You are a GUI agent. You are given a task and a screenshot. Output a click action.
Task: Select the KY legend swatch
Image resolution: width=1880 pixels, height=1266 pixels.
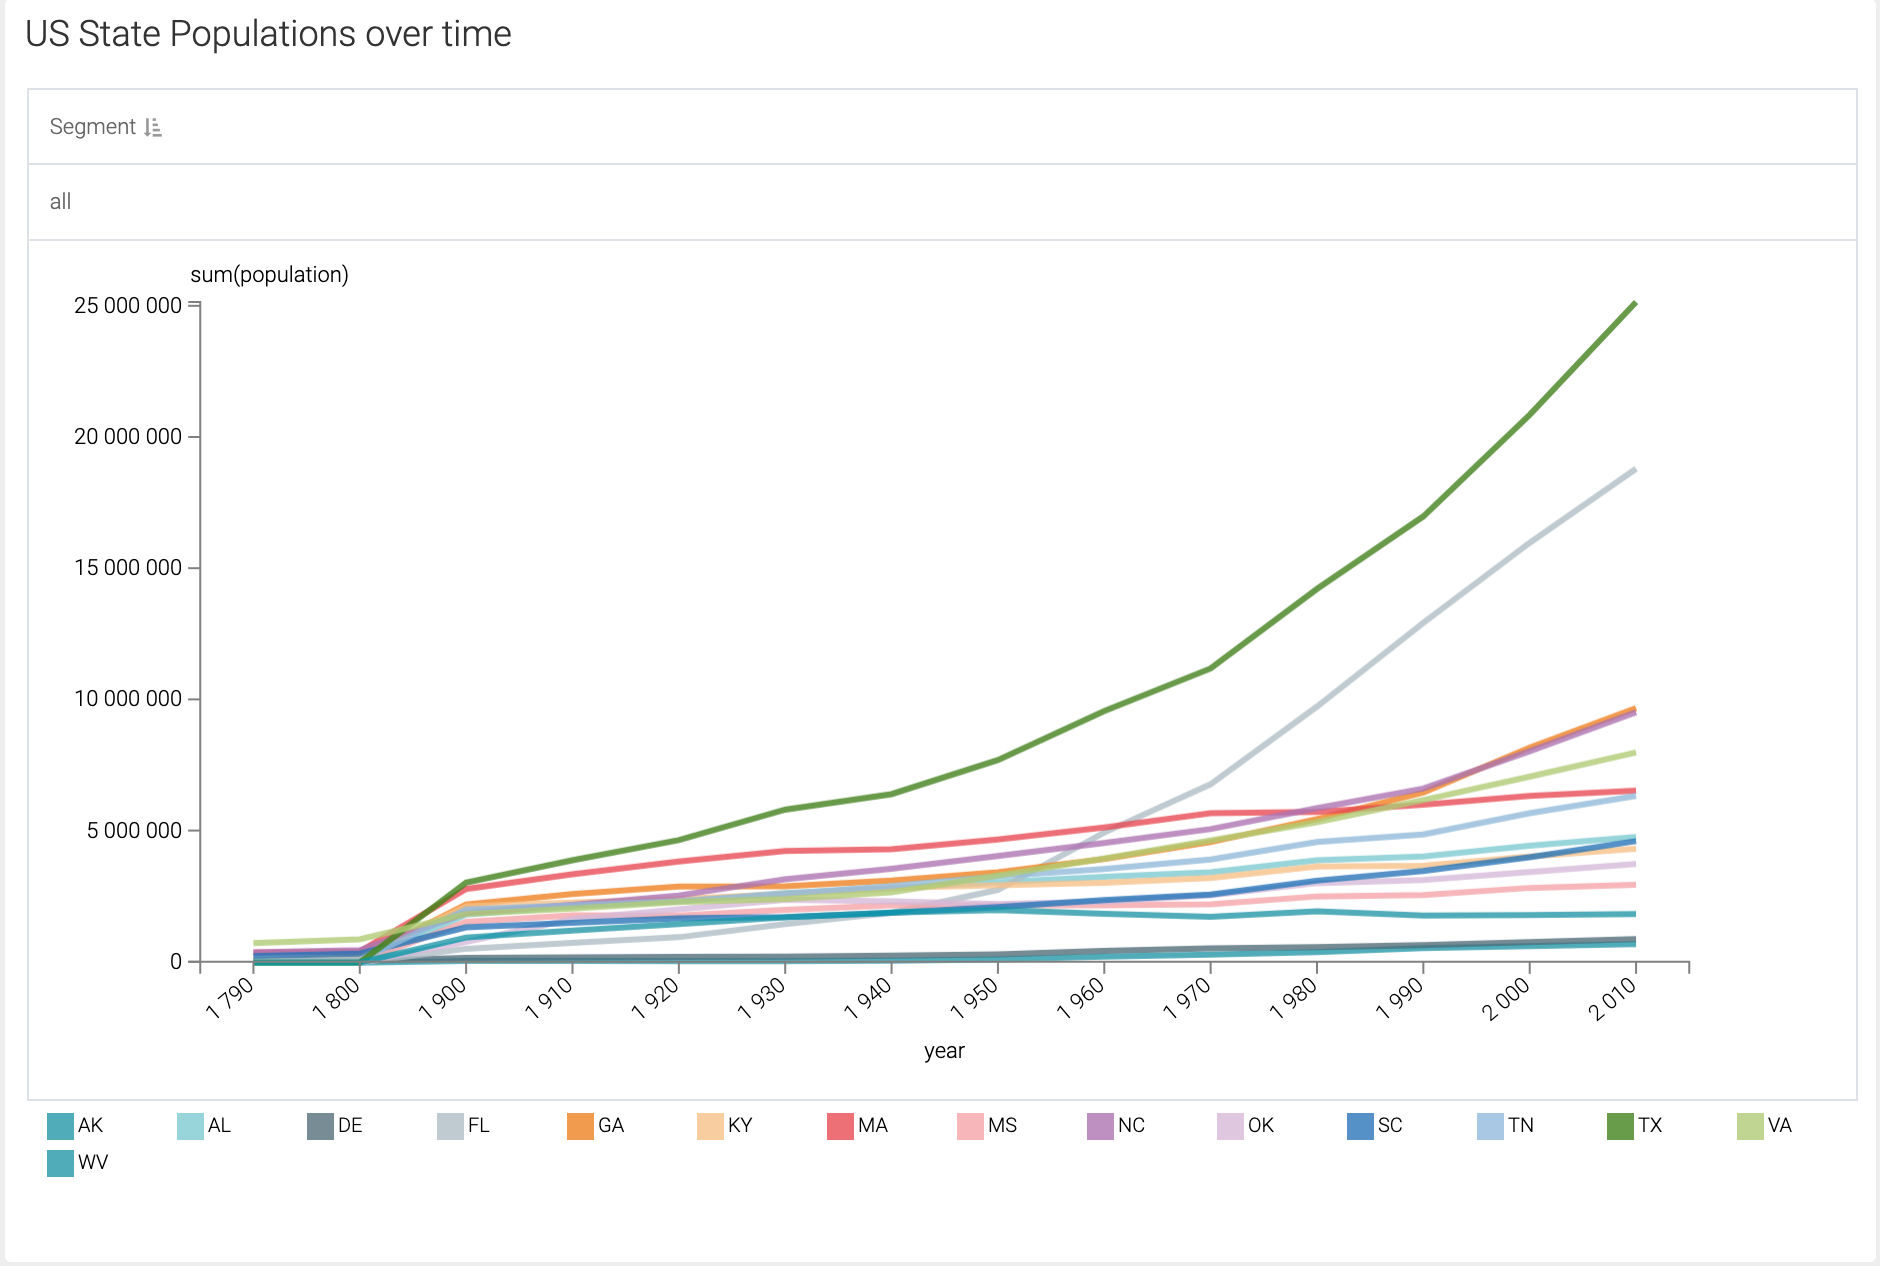(710, 1126)
